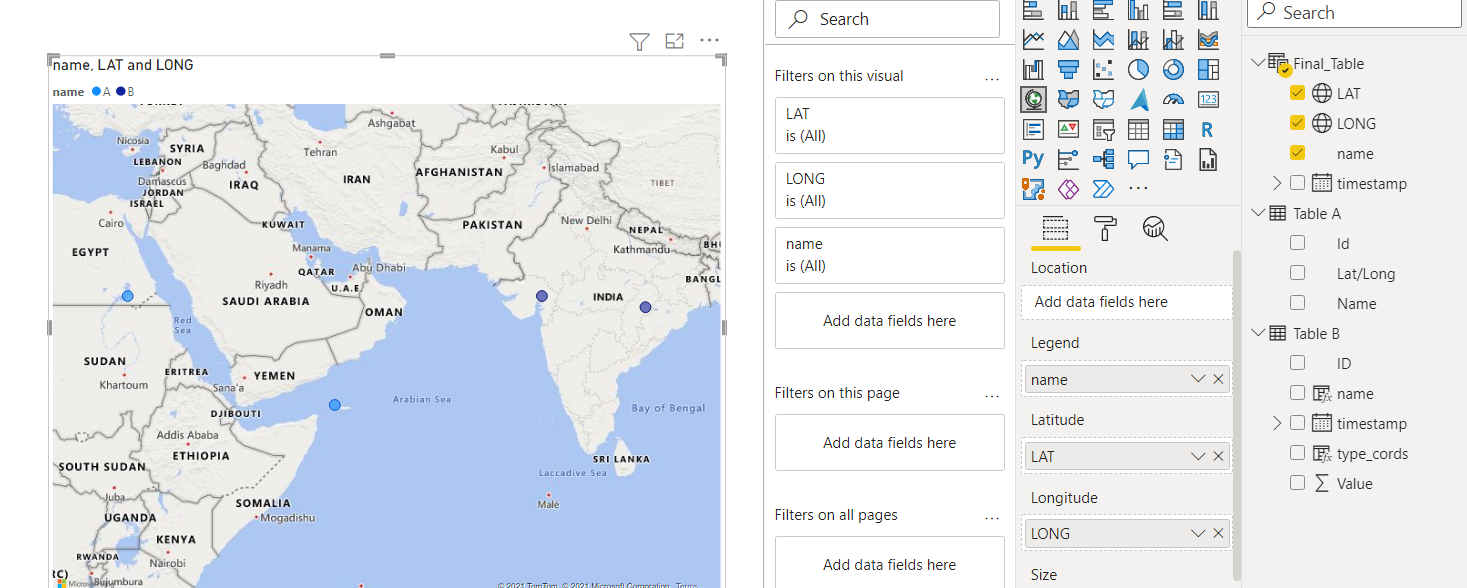The image size is (1467, 588).
Task: Open the LONG is (All) filter card
Action: tap(889, 190)
